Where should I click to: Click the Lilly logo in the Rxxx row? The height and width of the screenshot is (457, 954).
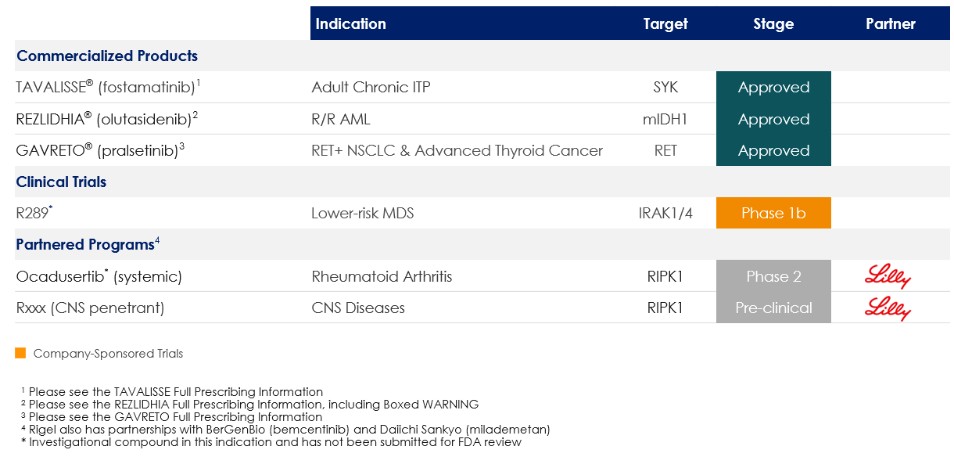click(890, 308)
